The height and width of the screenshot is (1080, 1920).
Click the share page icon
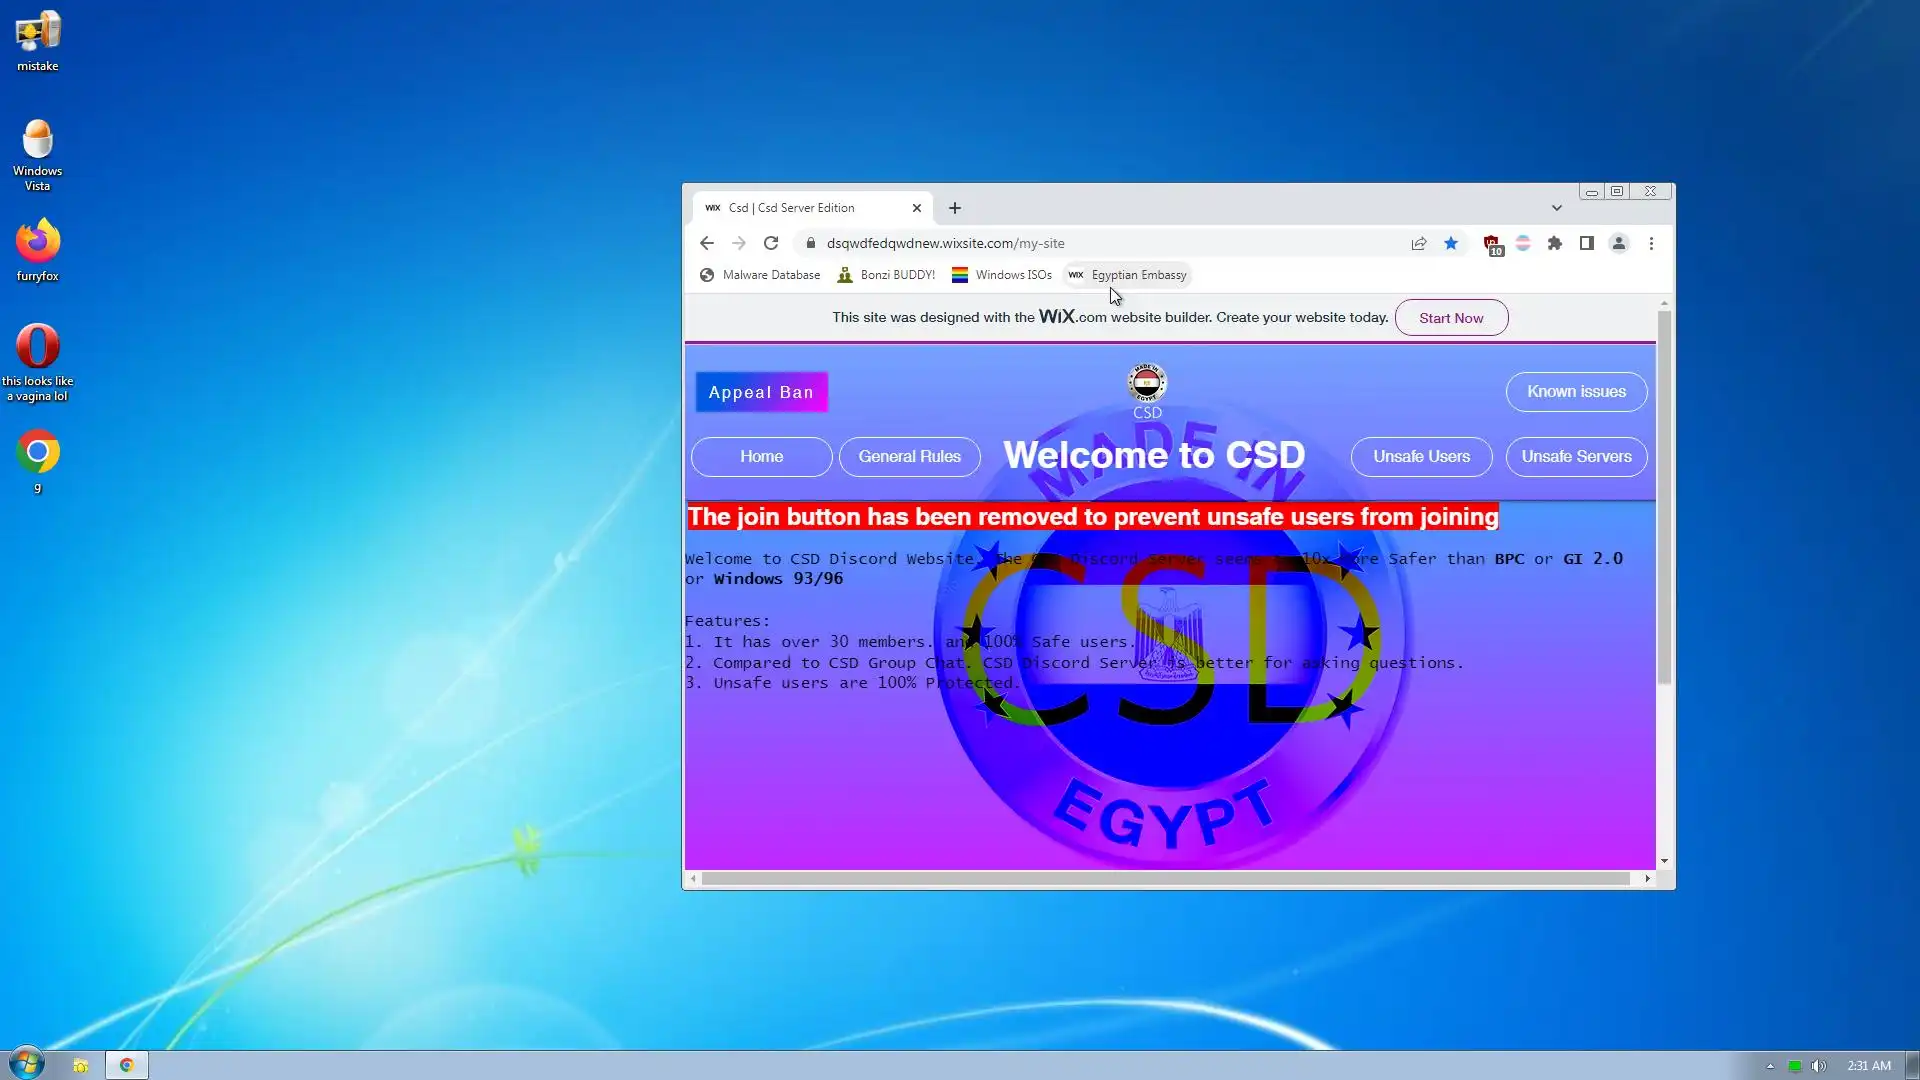pos(1418,243)
